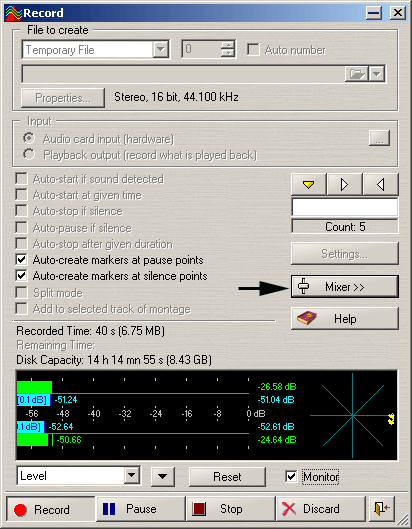Viewport: 412px width, 529px height.
Task: Click the exit door icon
Action: coord(382,509)
